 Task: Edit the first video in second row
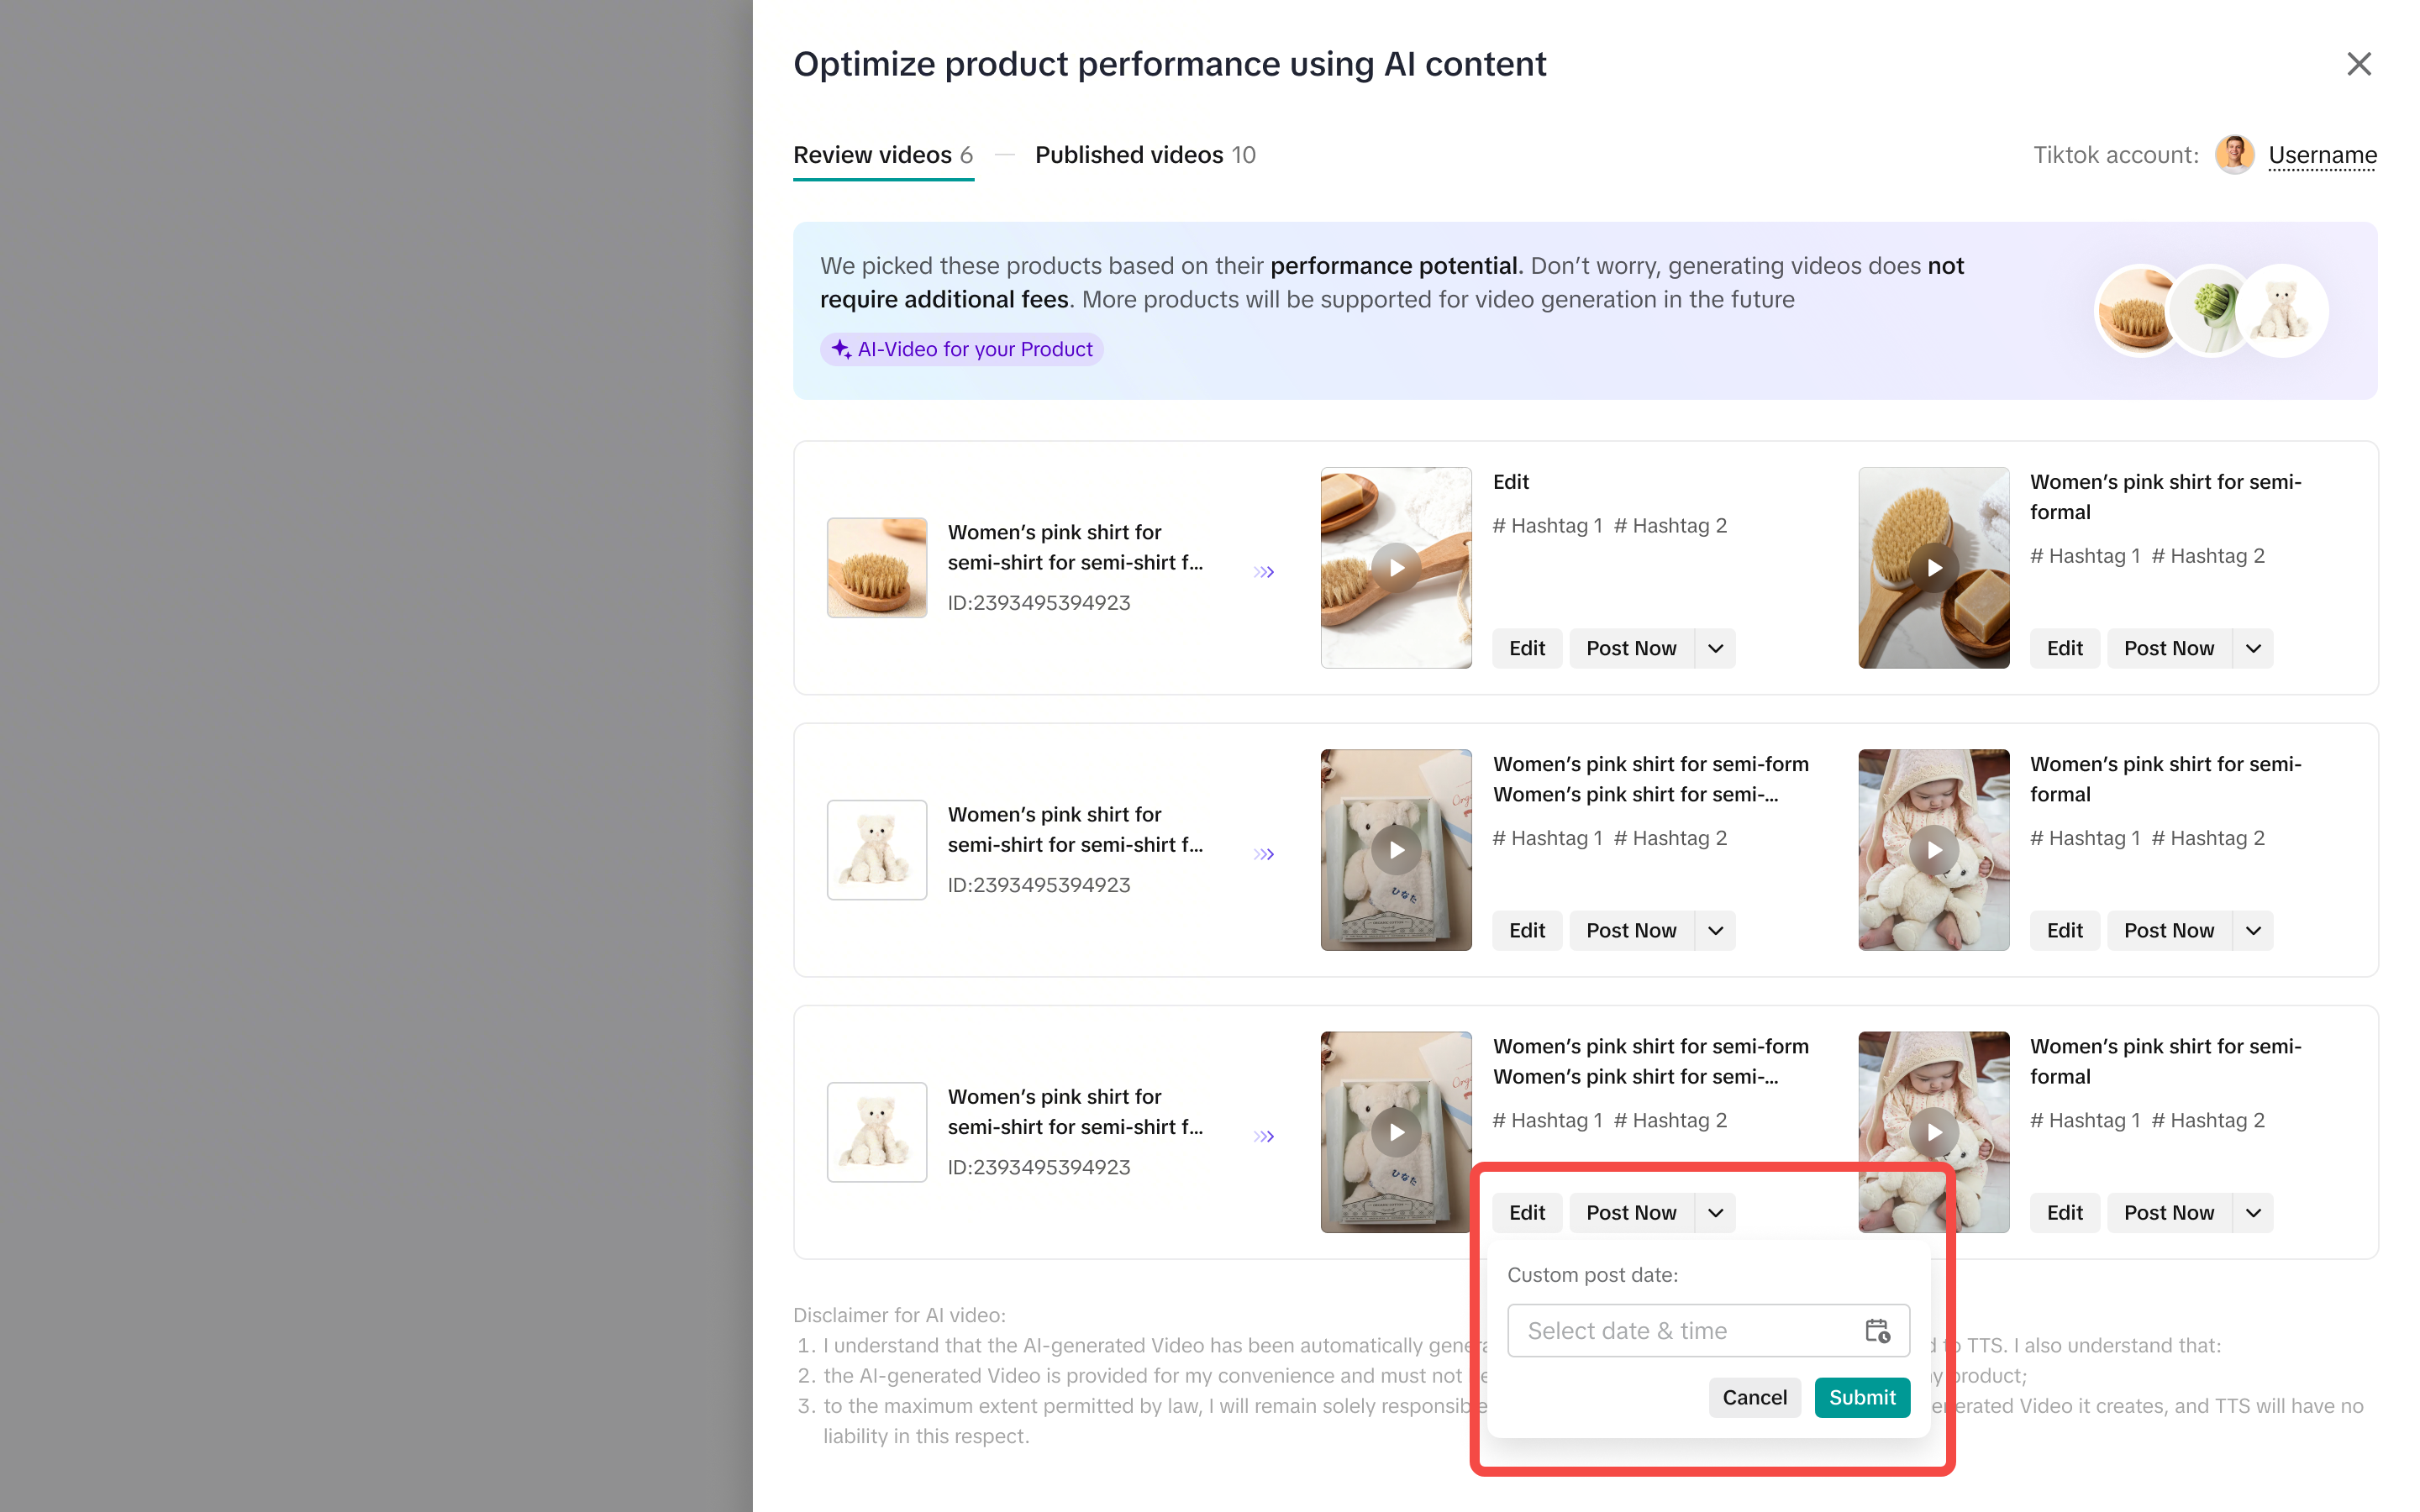[1526, 930]
